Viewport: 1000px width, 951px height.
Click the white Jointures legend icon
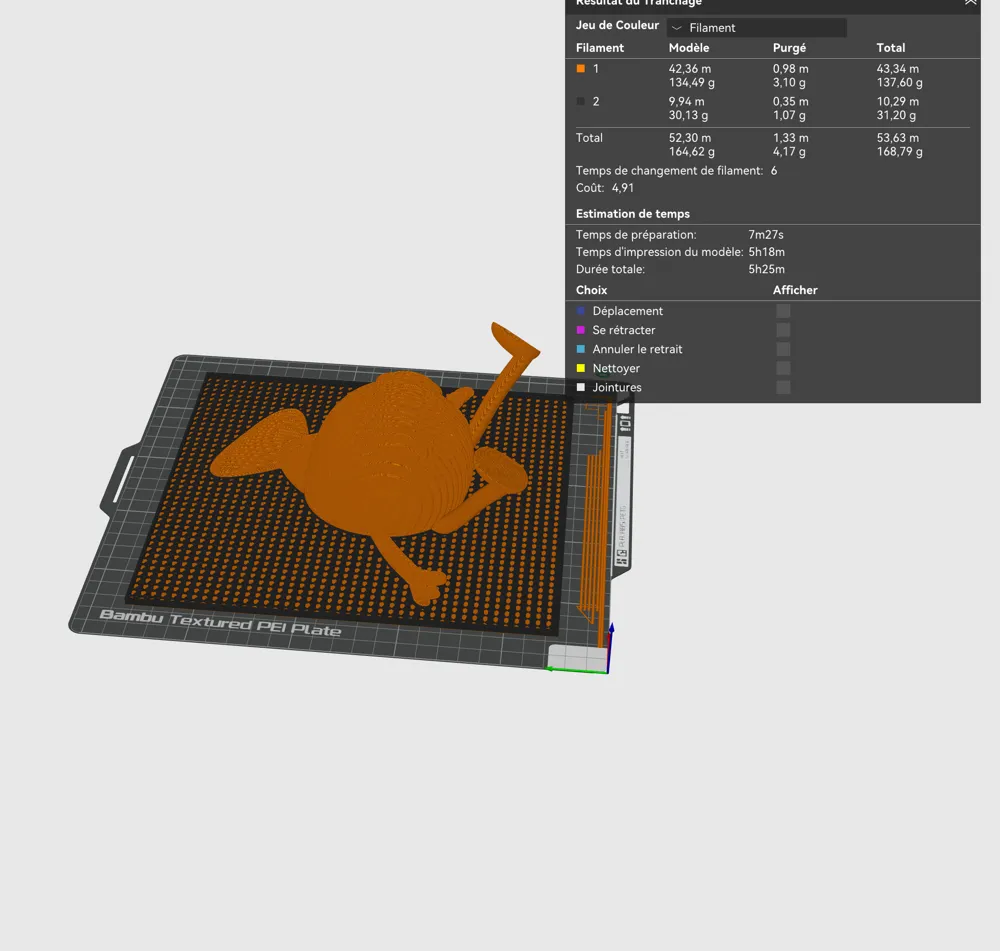[x=581, y=387]
